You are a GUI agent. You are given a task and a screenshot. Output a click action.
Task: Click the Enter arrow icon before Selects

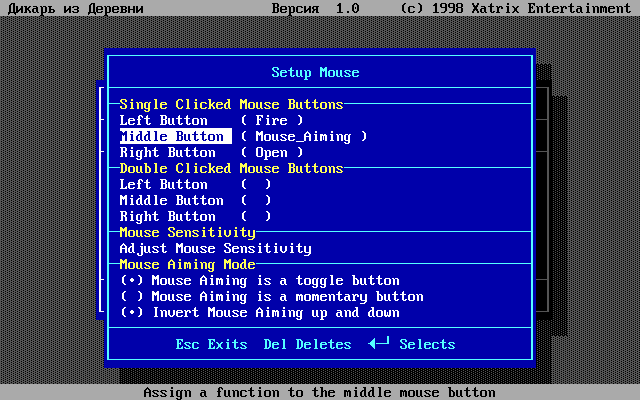click(x=379, y=343)
